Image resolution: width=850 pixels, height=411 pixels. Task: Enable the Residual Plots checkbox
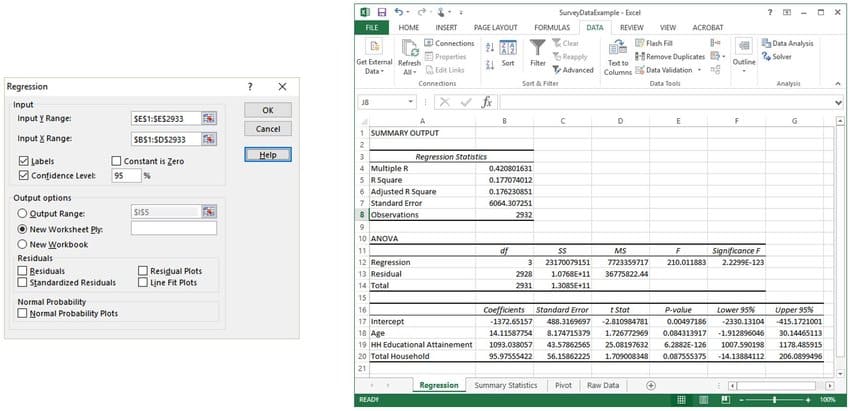(143, 271)
